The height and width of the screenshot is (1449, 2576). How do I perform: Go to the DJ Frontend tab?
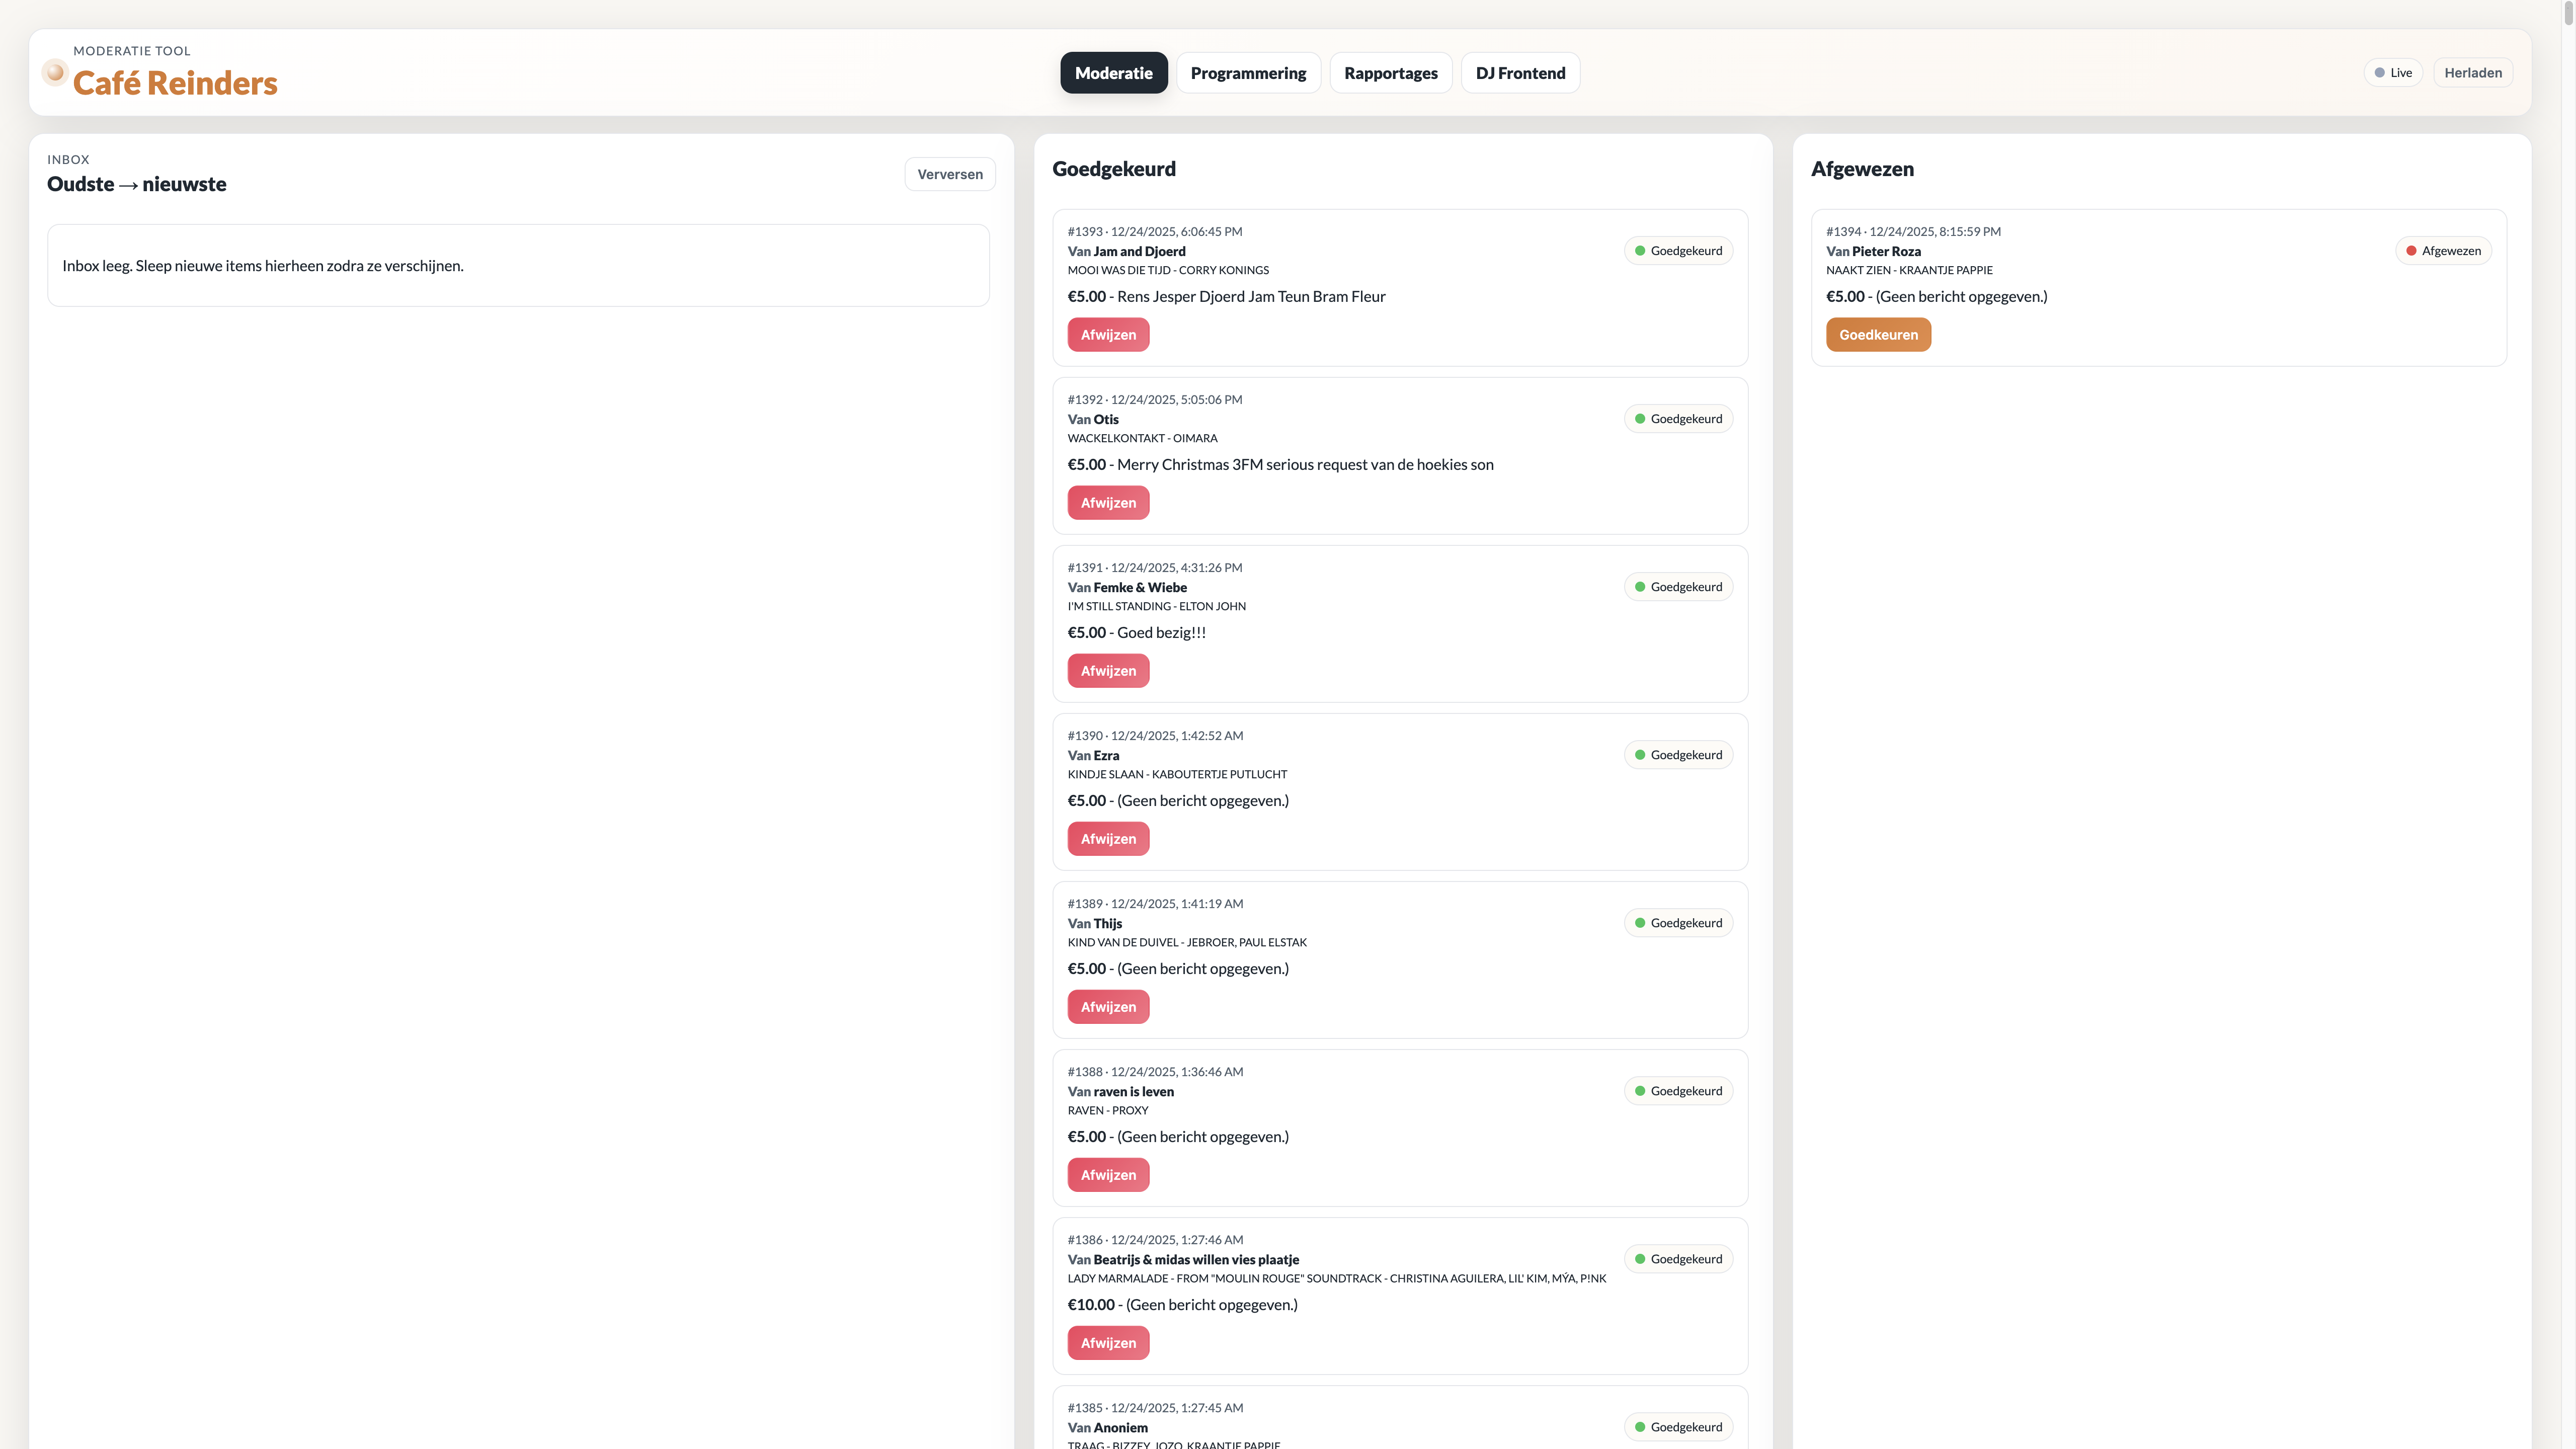(x=1520, y=73)
